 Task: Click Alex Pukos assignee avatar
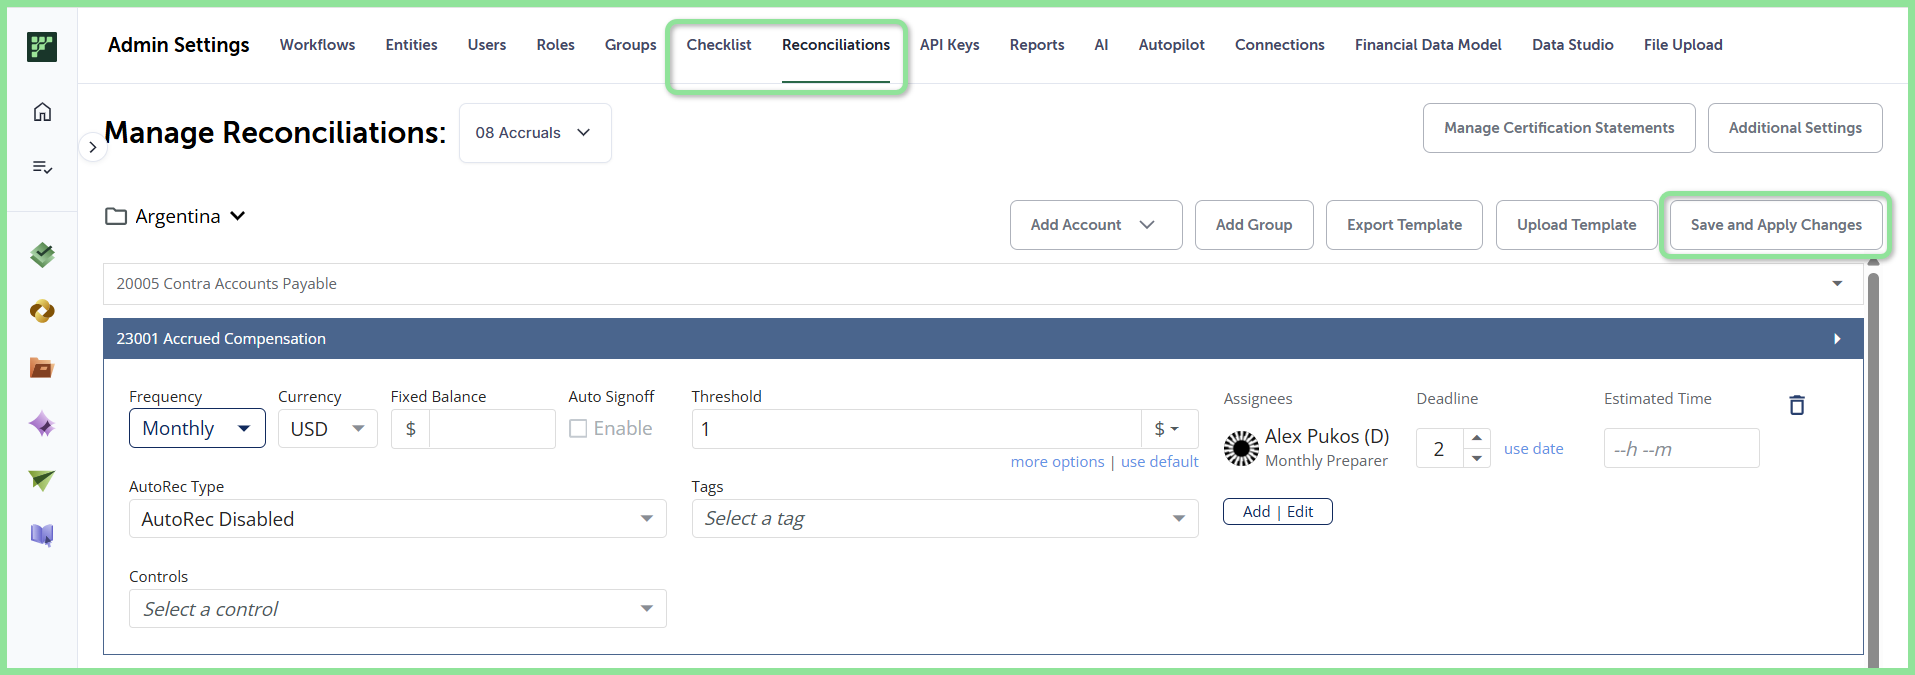point(1241,448)
